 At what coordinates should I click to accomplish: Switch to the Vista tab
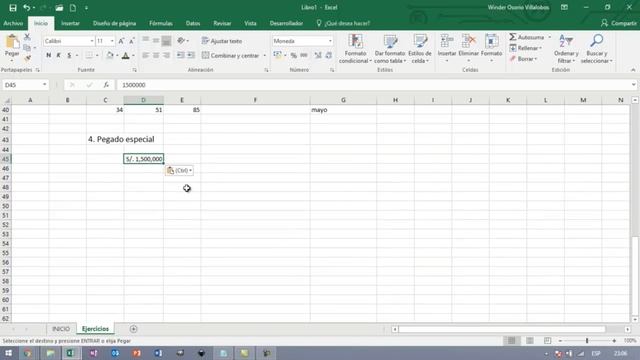[250, 23]
